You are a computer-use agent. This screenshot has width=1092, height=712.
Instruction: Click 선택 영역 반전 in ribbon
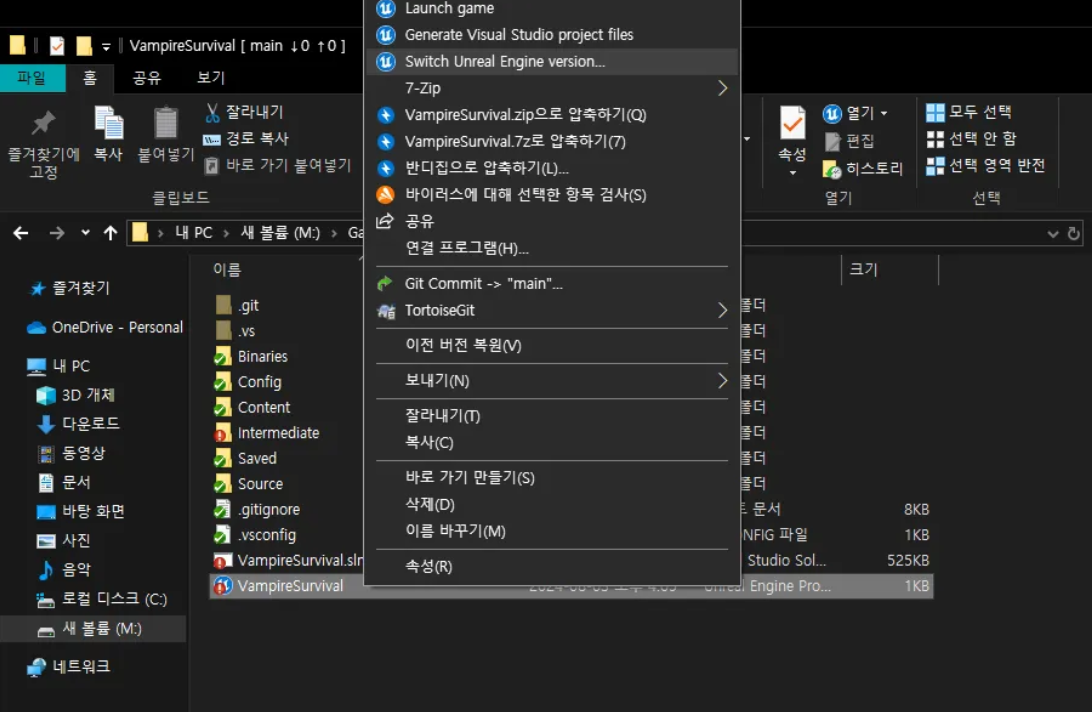tap(985, 166)
